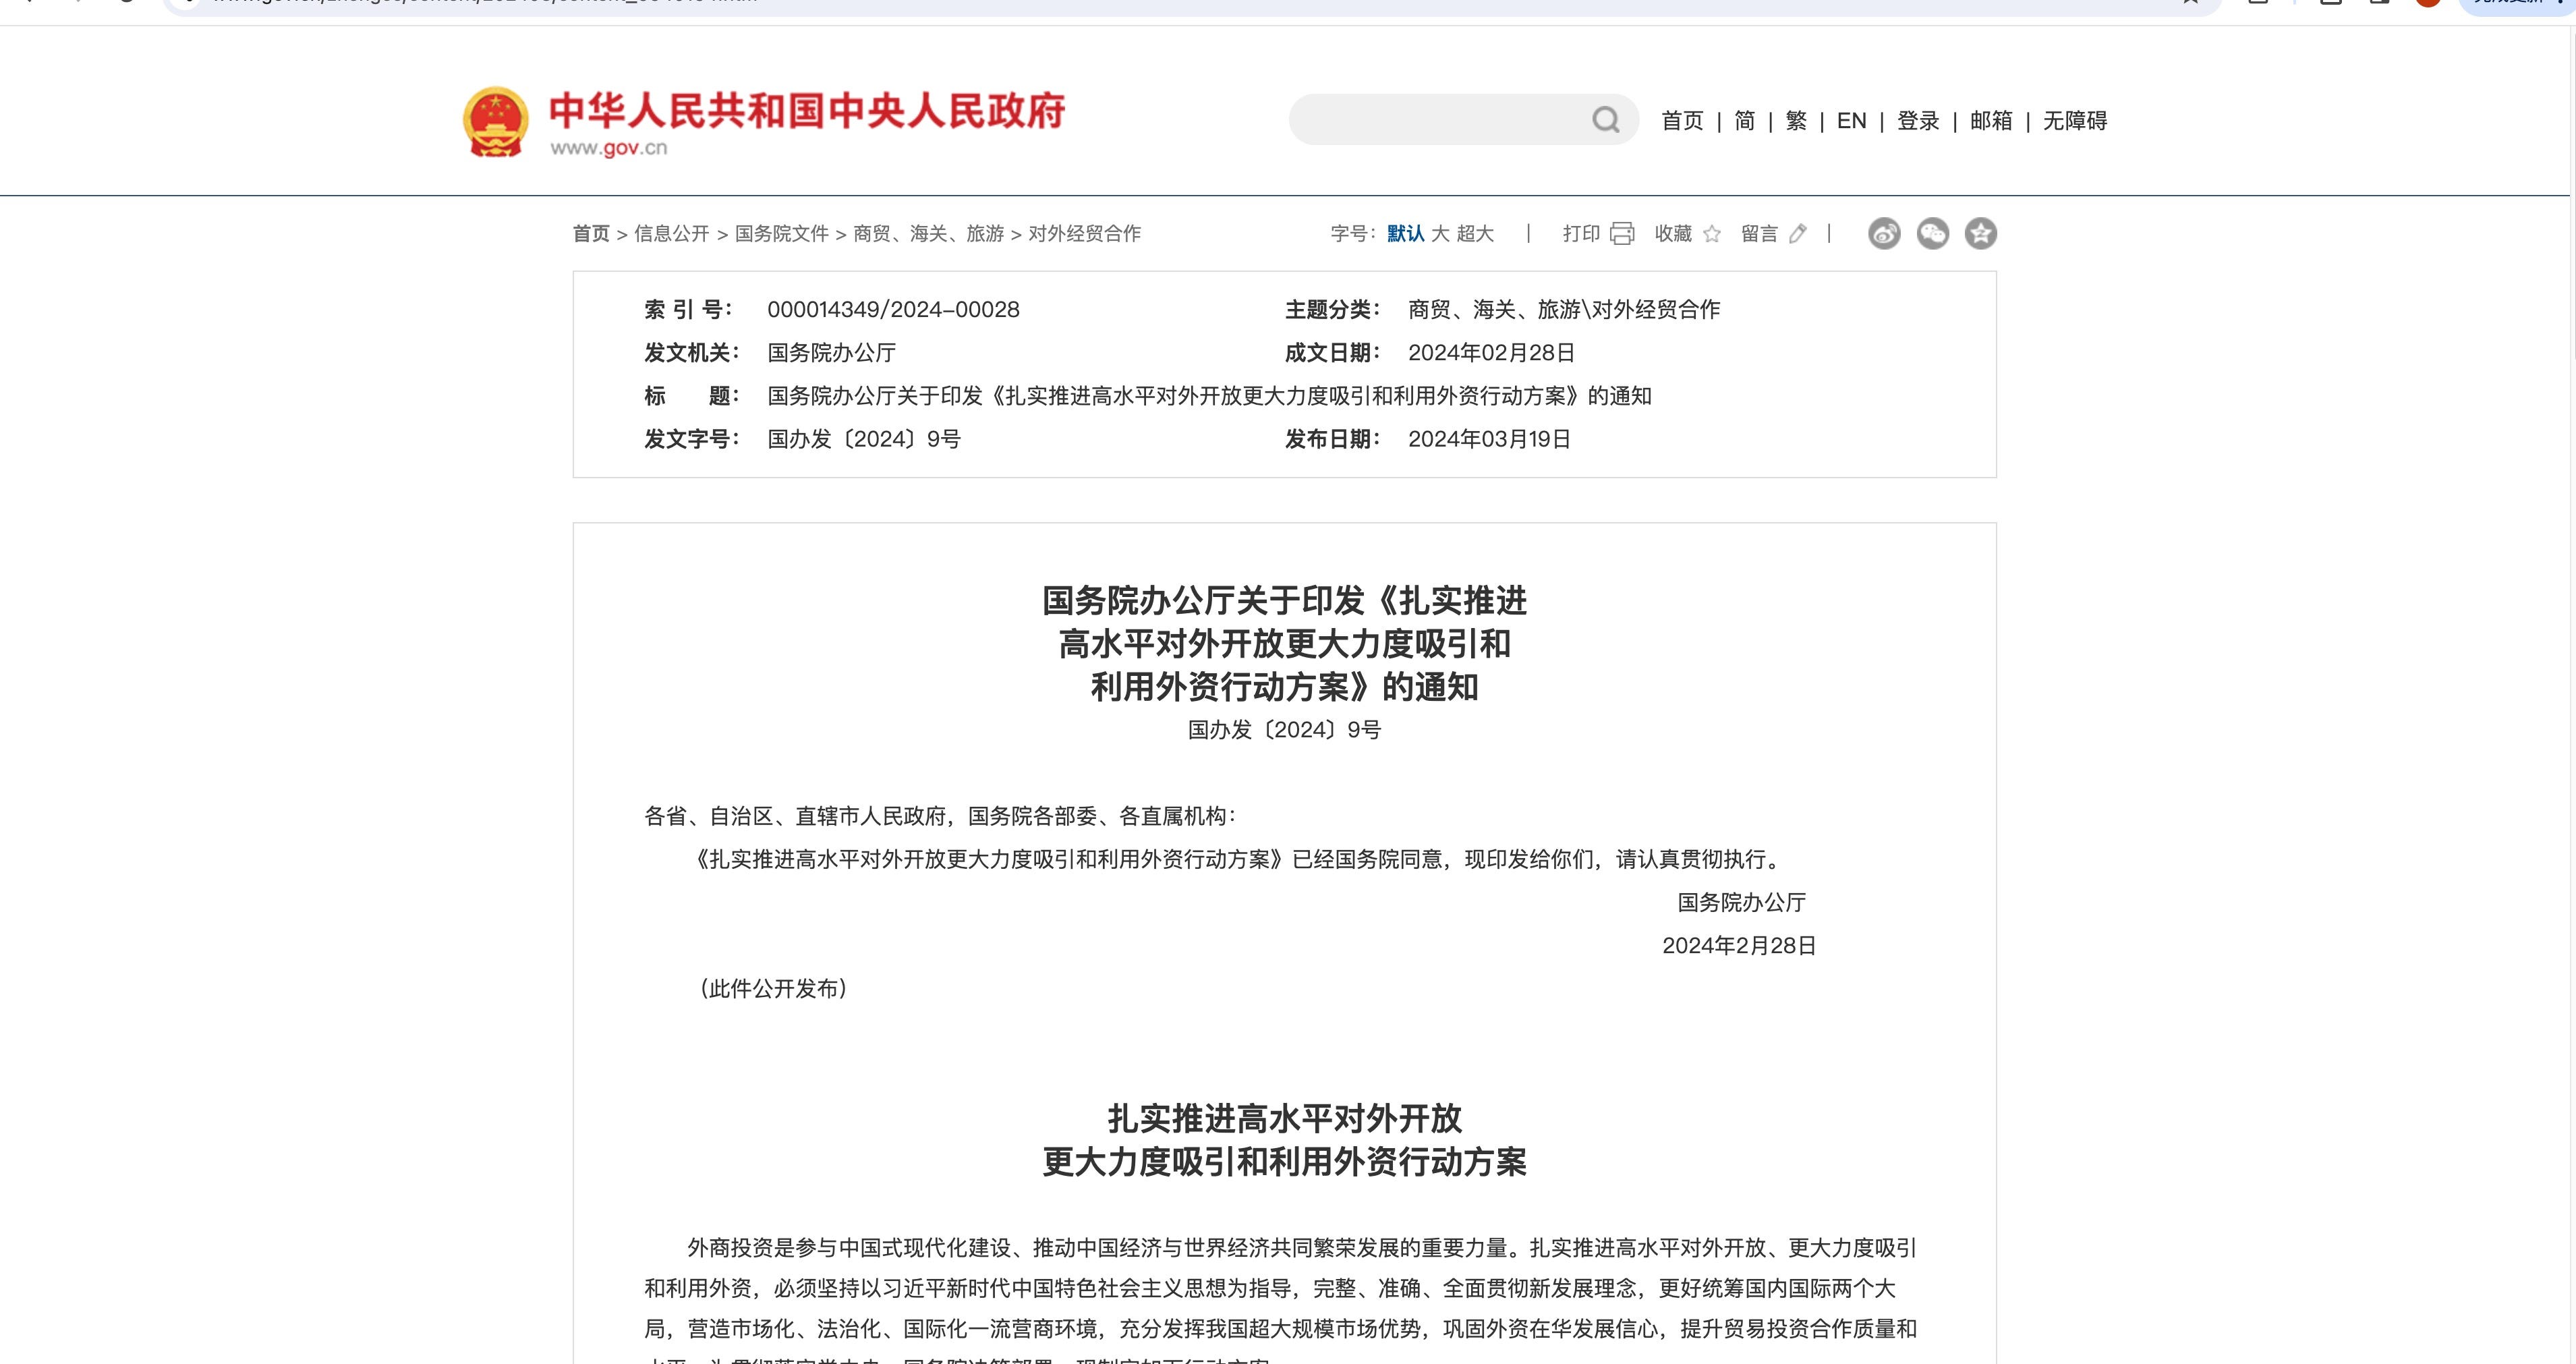
Task: Click the 标题 row title text in the table
Action: coord(1209,396)
